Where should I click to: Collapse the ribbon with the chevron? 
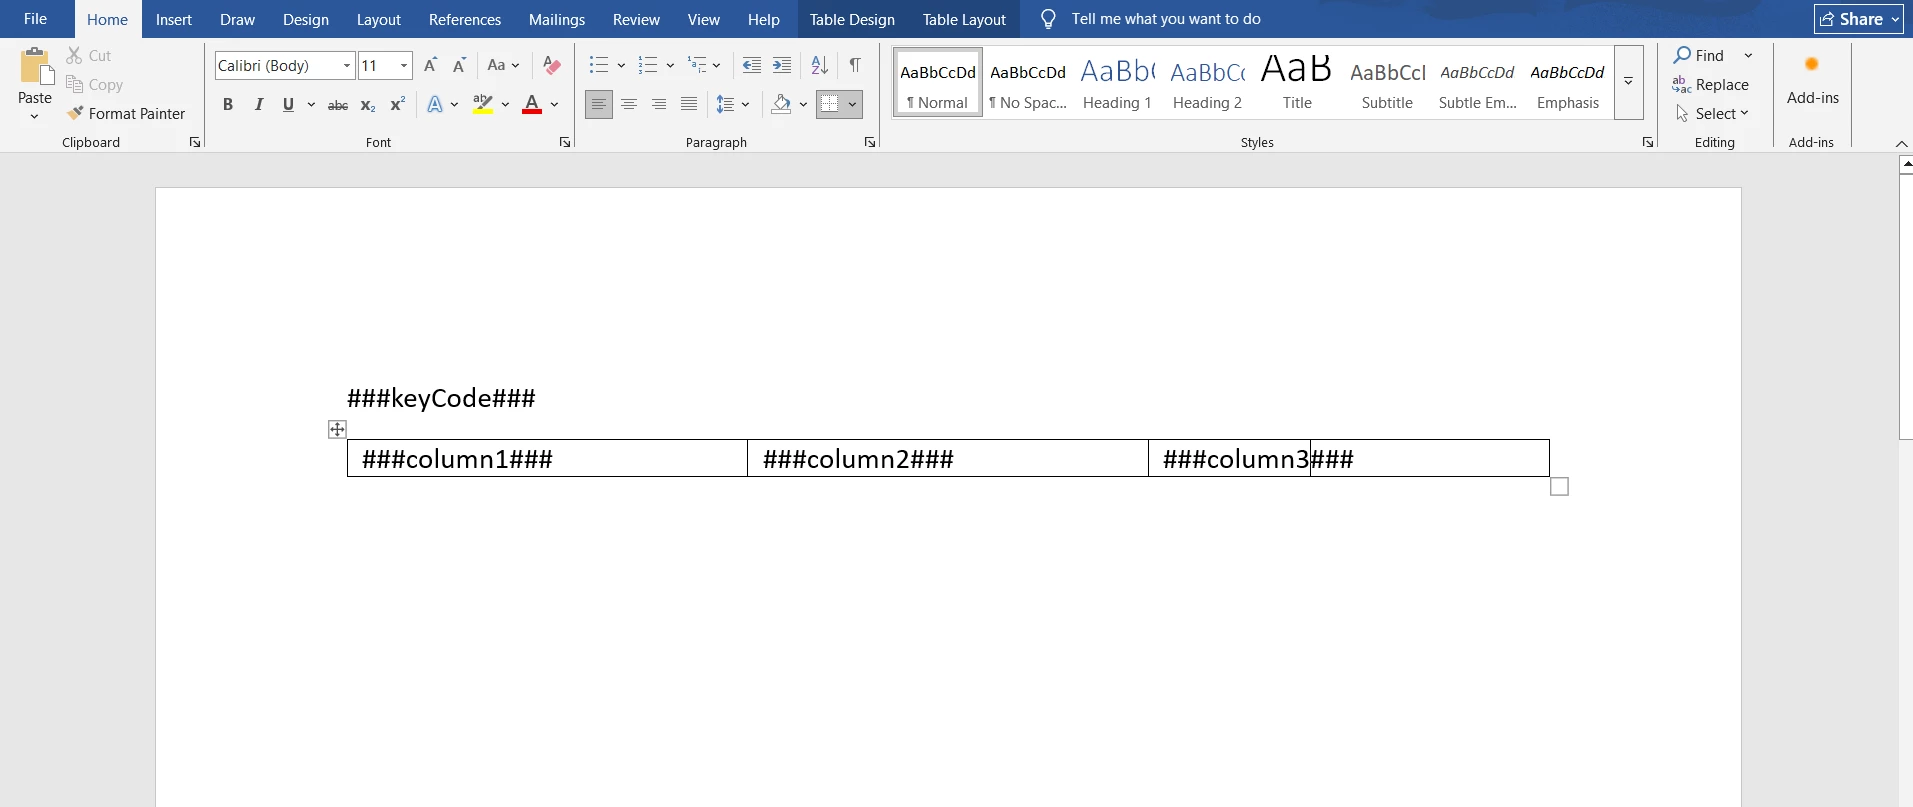click(1901, 144)
